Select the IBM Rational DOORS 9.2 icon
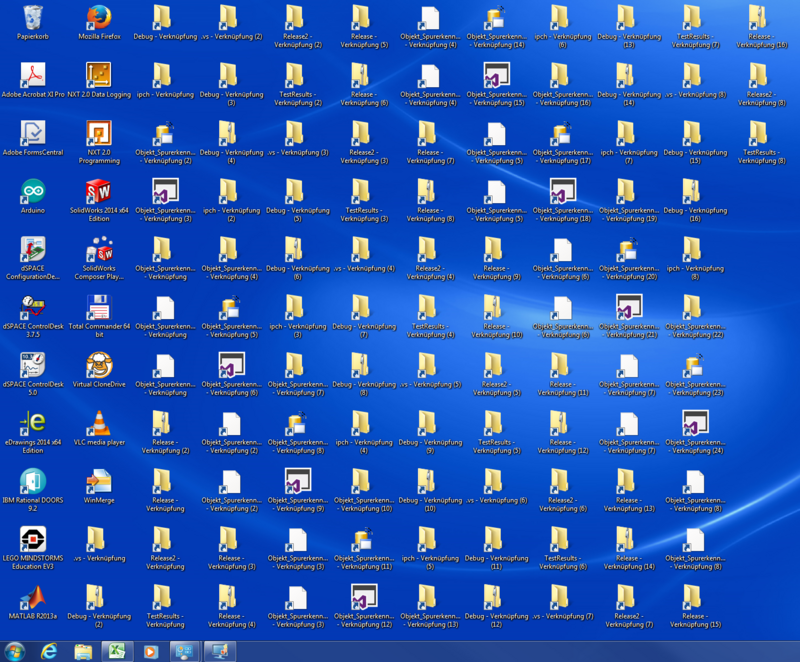 [x=32, y=482]
